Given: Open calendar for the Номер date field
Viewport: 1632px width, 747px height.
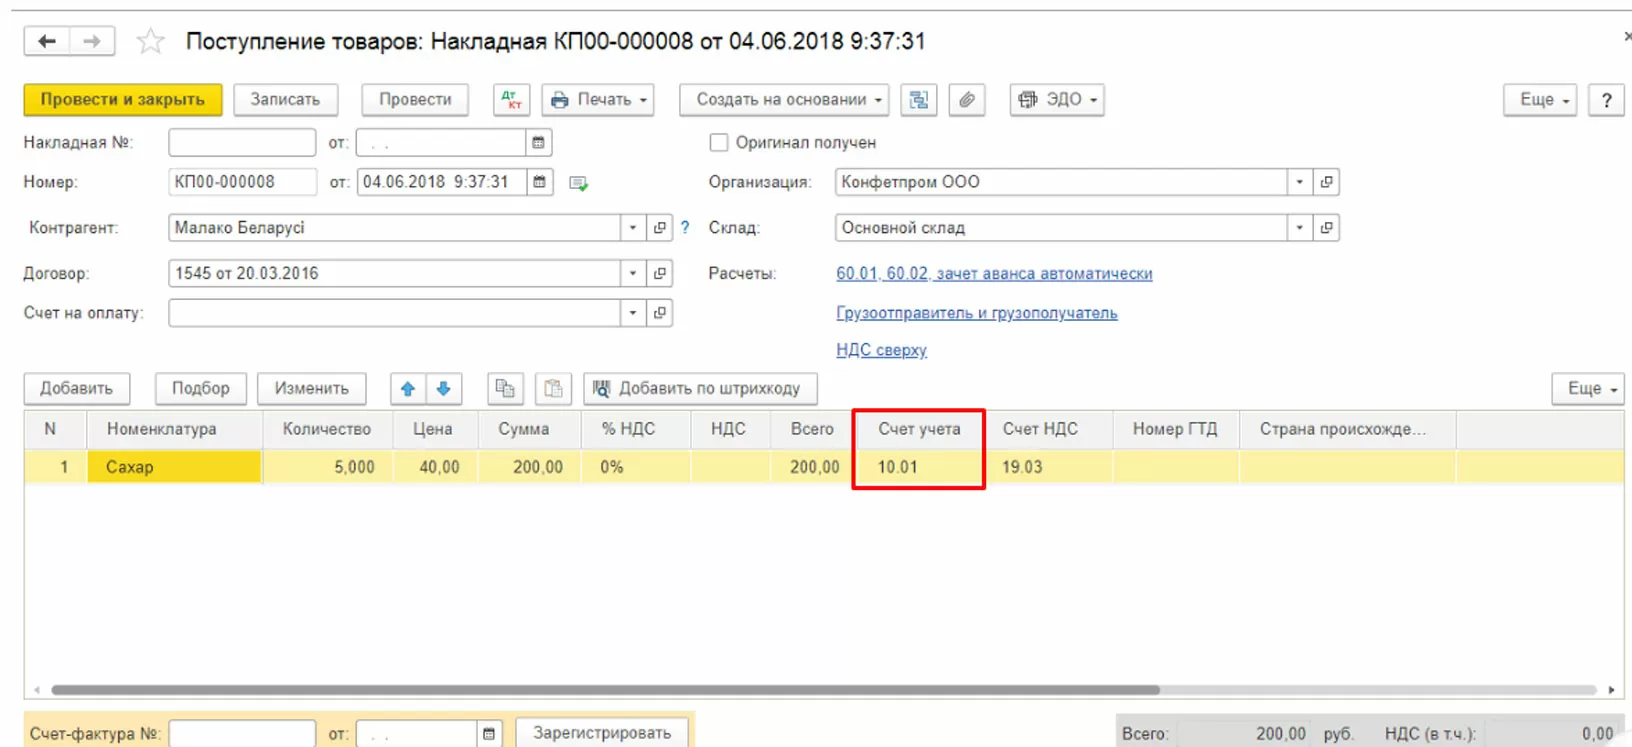Looking at the screenshot, I should (x=539, y=182).
